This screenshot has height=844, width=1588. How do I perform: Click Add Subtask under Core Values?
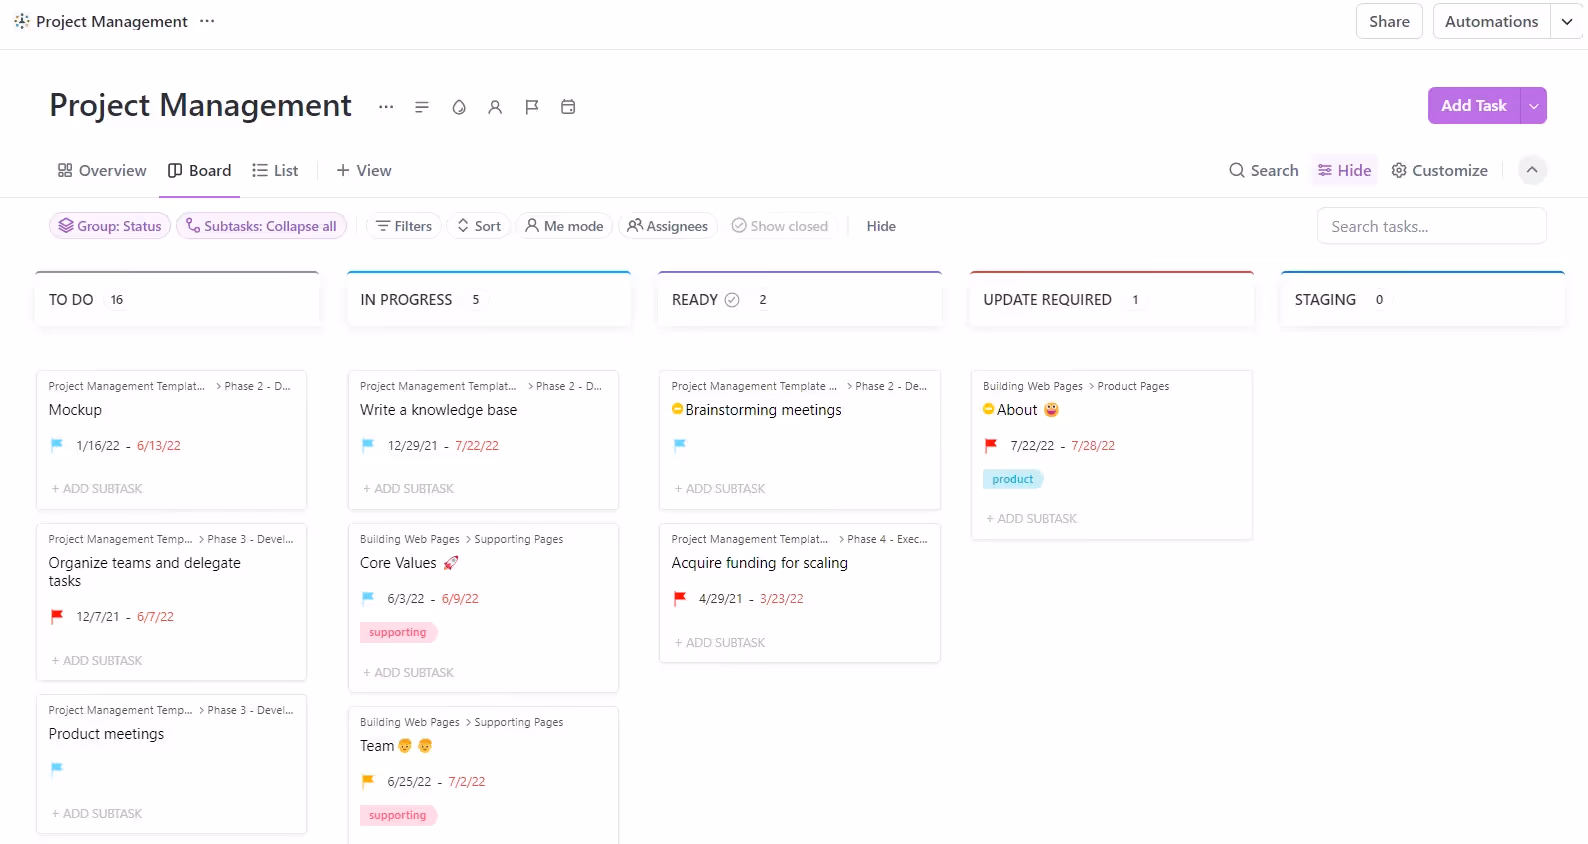pos(409,673)
